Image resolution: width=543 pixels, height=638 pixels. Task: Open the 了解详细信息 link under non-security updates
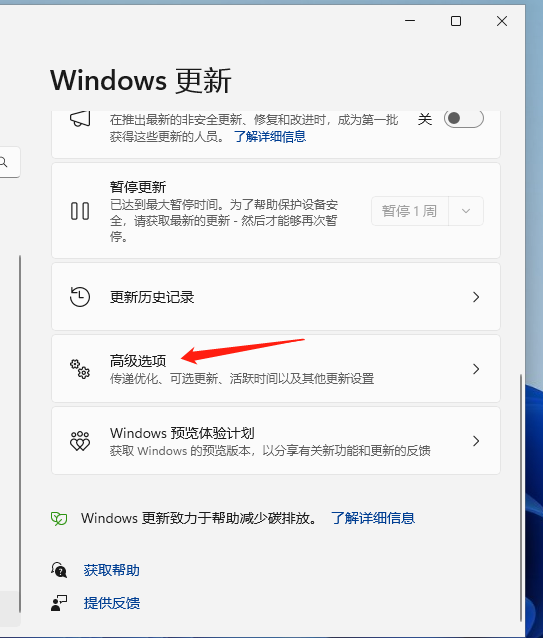click(270, 136)
